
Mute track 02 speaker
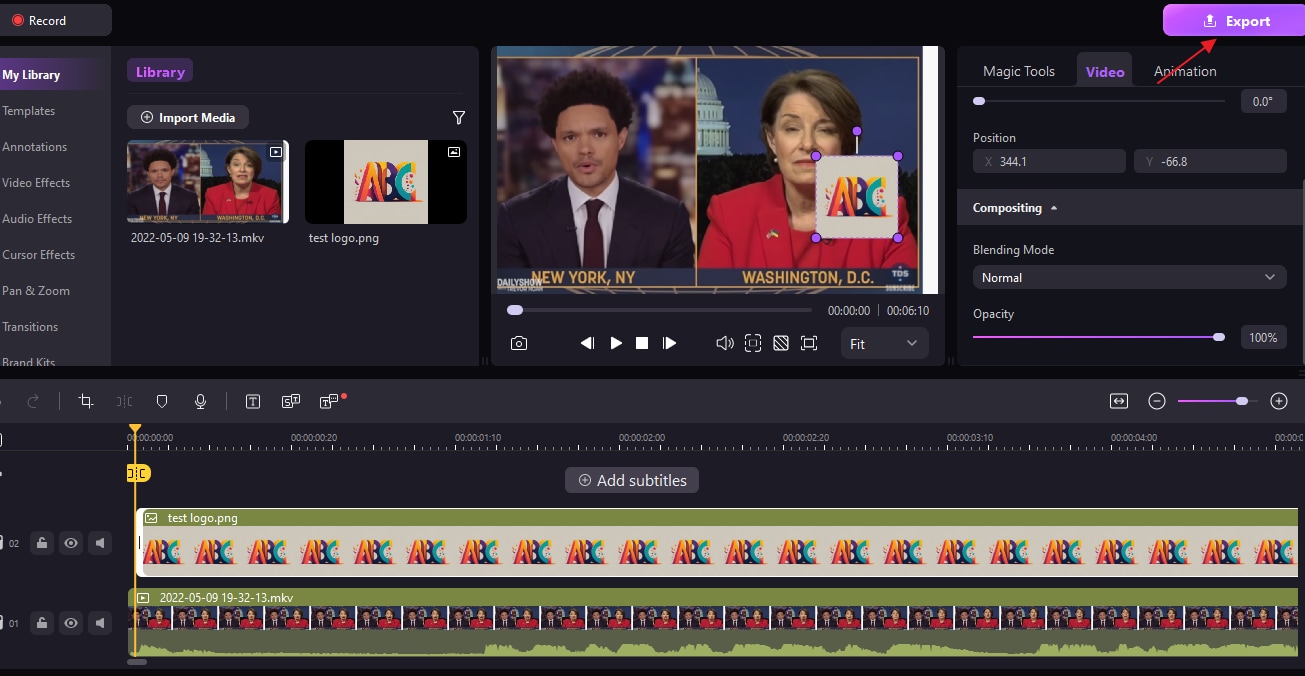click(x=100, y=543)
